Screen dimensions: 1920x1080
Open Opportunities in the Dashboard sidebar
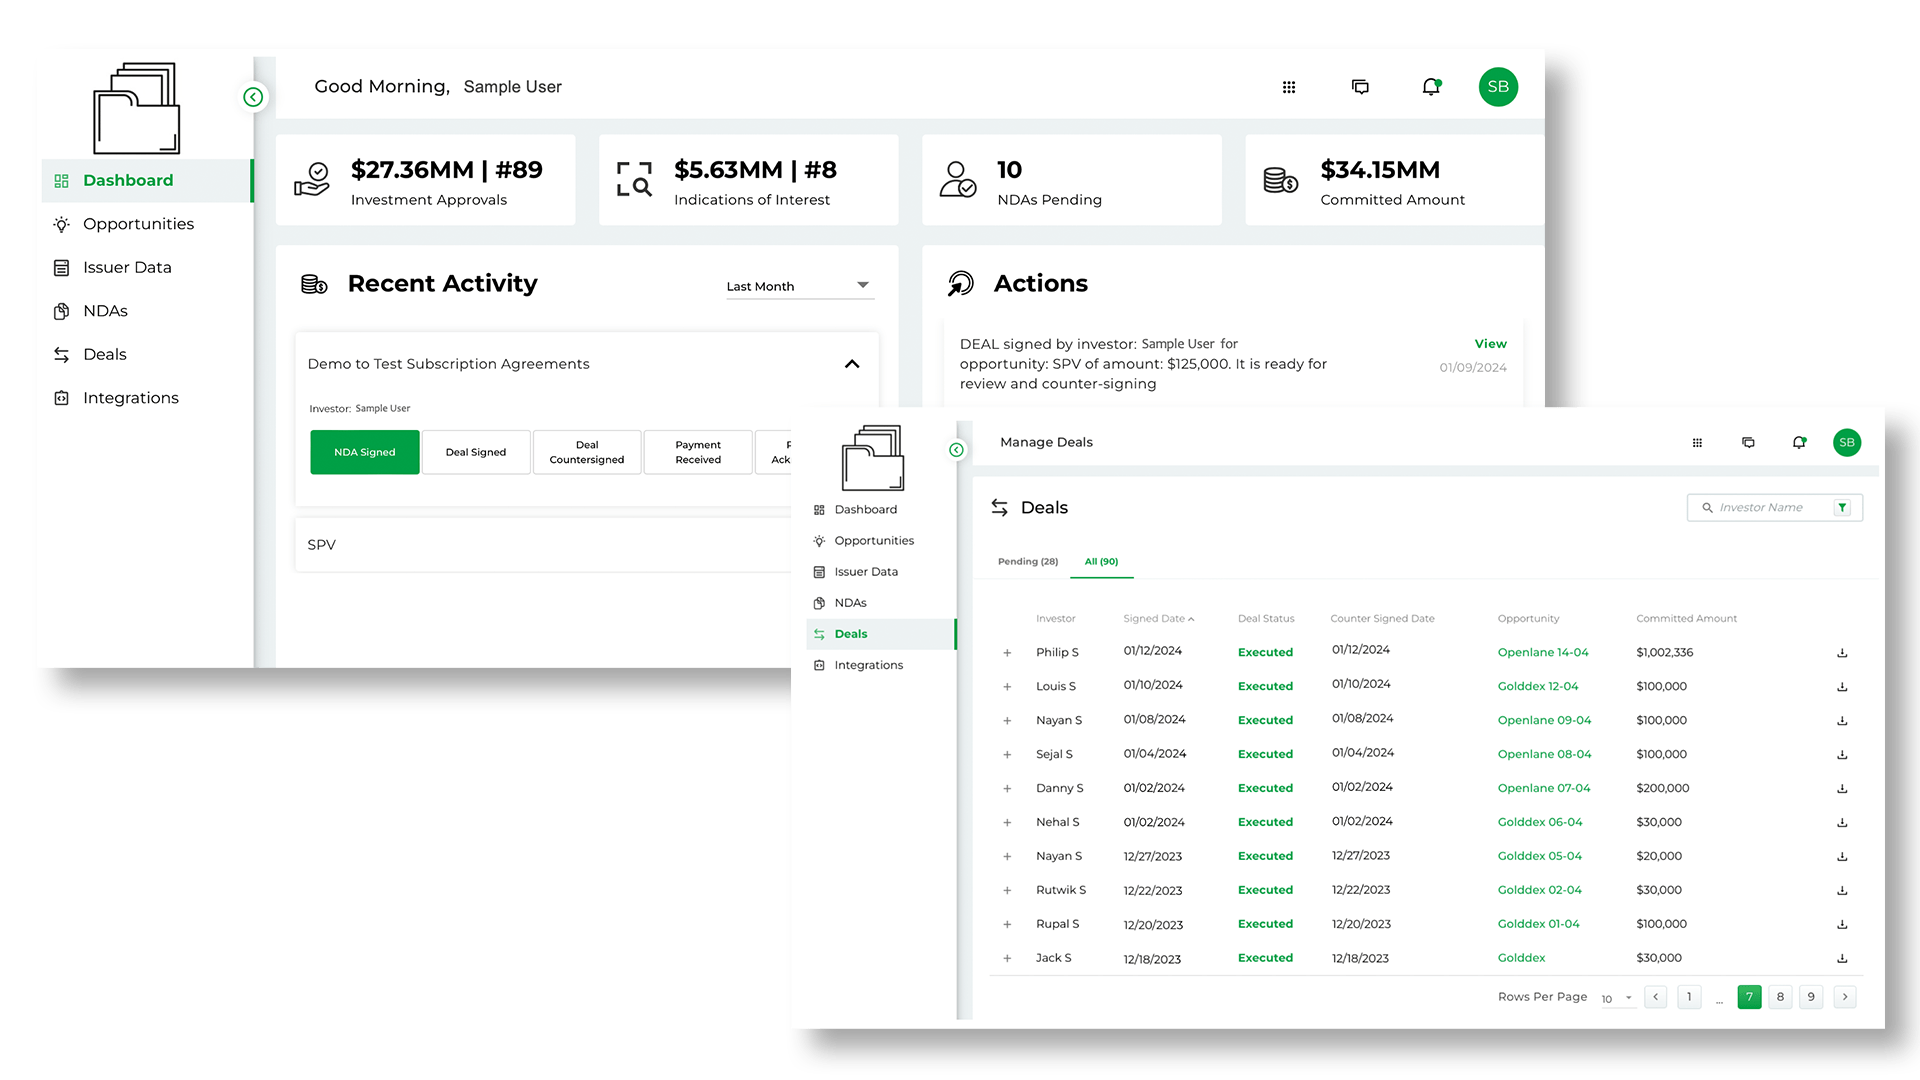point(138,224)
